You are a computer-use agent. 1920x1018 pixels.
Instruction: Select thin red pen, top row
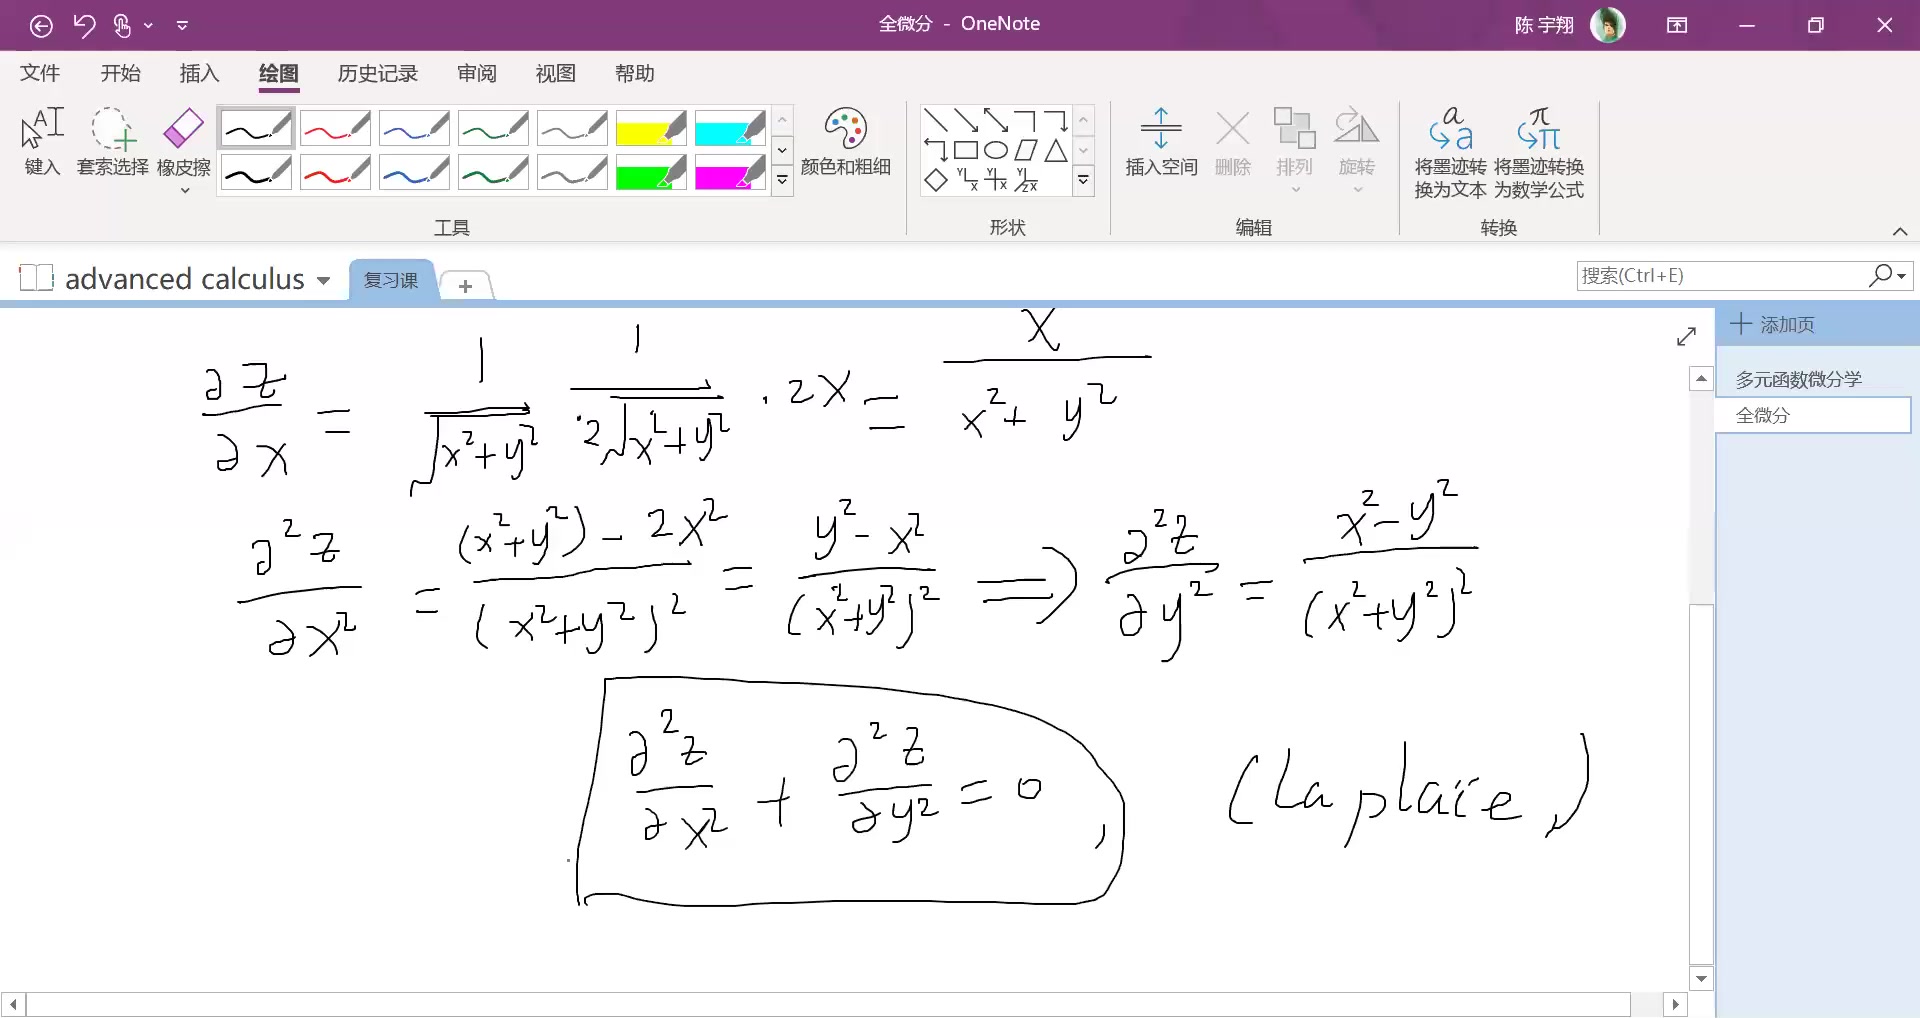coord(335,128)
